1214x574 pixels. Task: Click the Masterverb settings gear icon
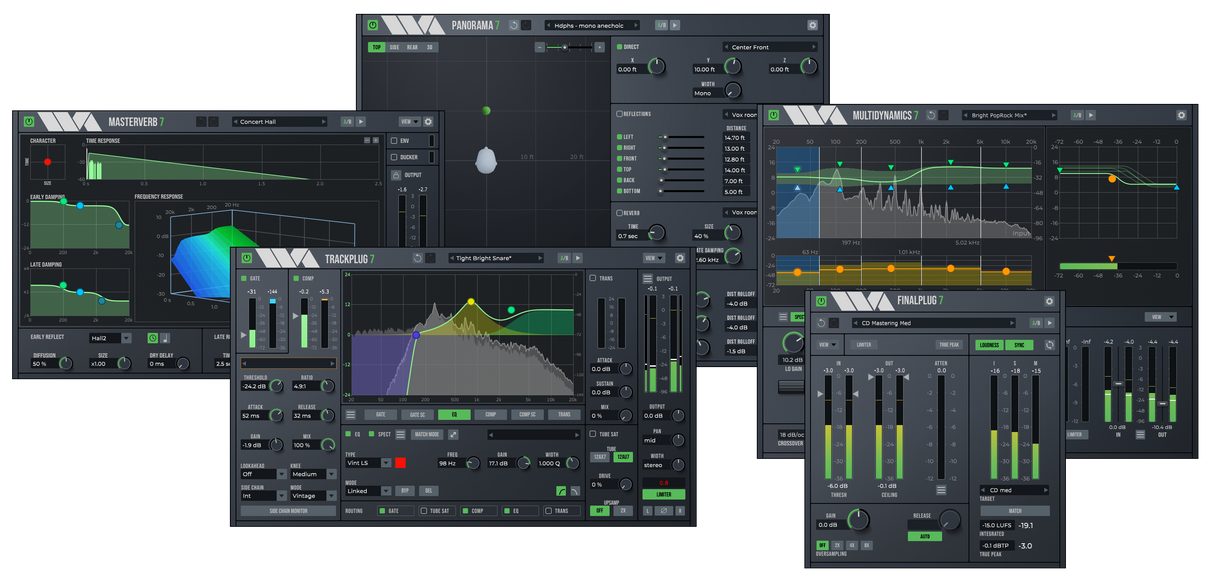pos(428,122)
